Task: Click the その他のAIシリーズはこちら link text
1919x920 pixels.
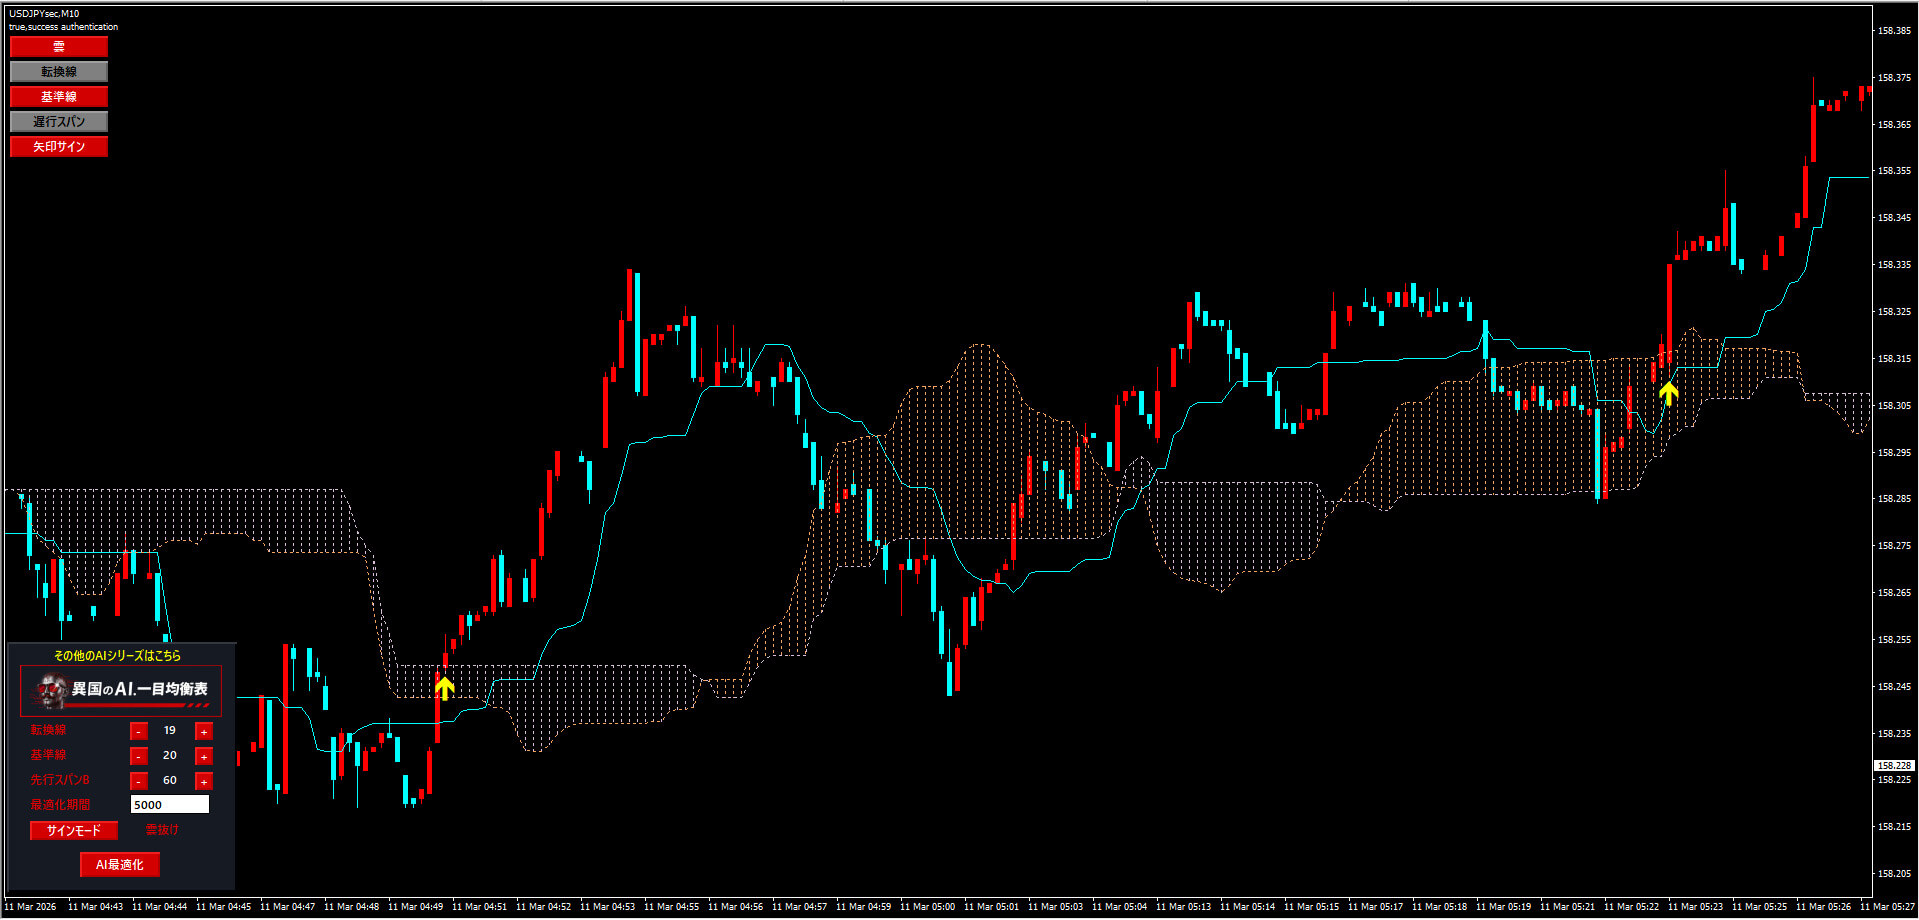Action: click(117, 656)
